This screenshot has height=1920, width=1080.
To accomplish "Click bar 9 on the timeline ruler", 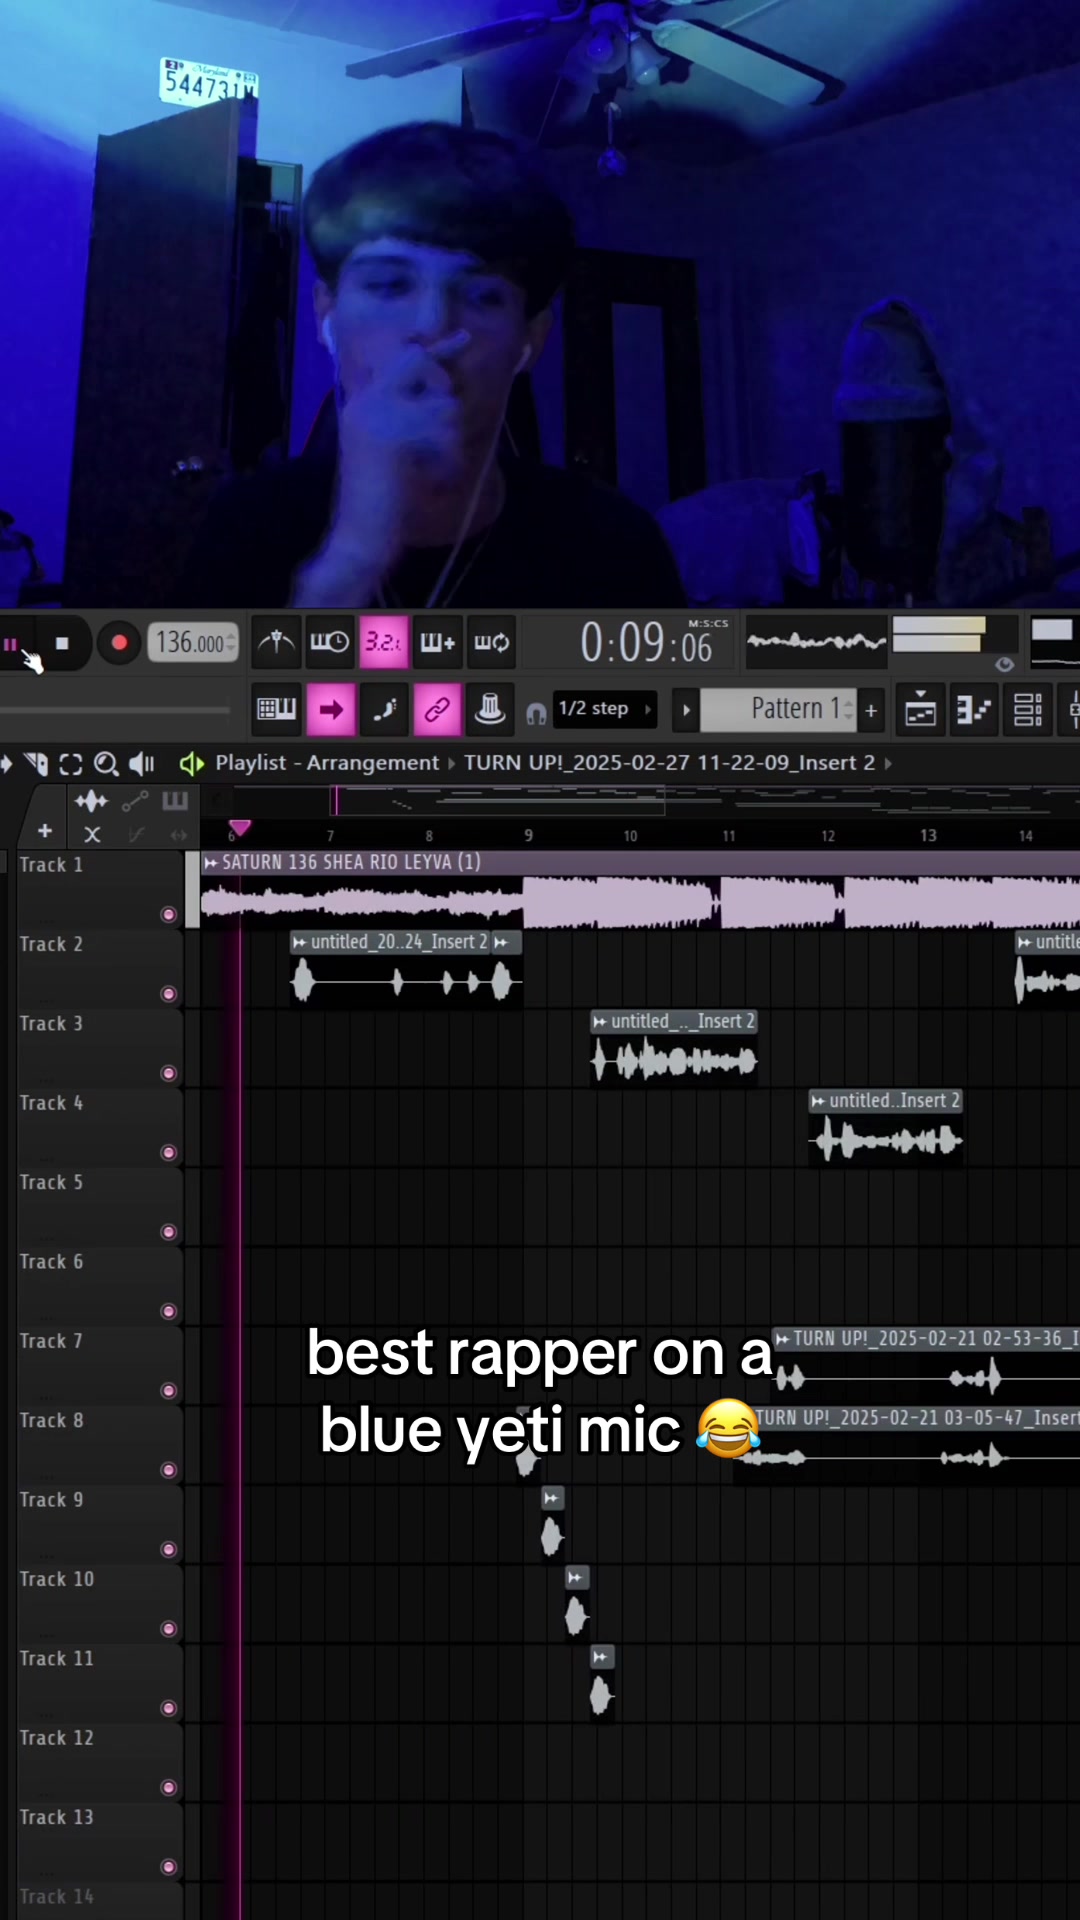I will 528,835.
